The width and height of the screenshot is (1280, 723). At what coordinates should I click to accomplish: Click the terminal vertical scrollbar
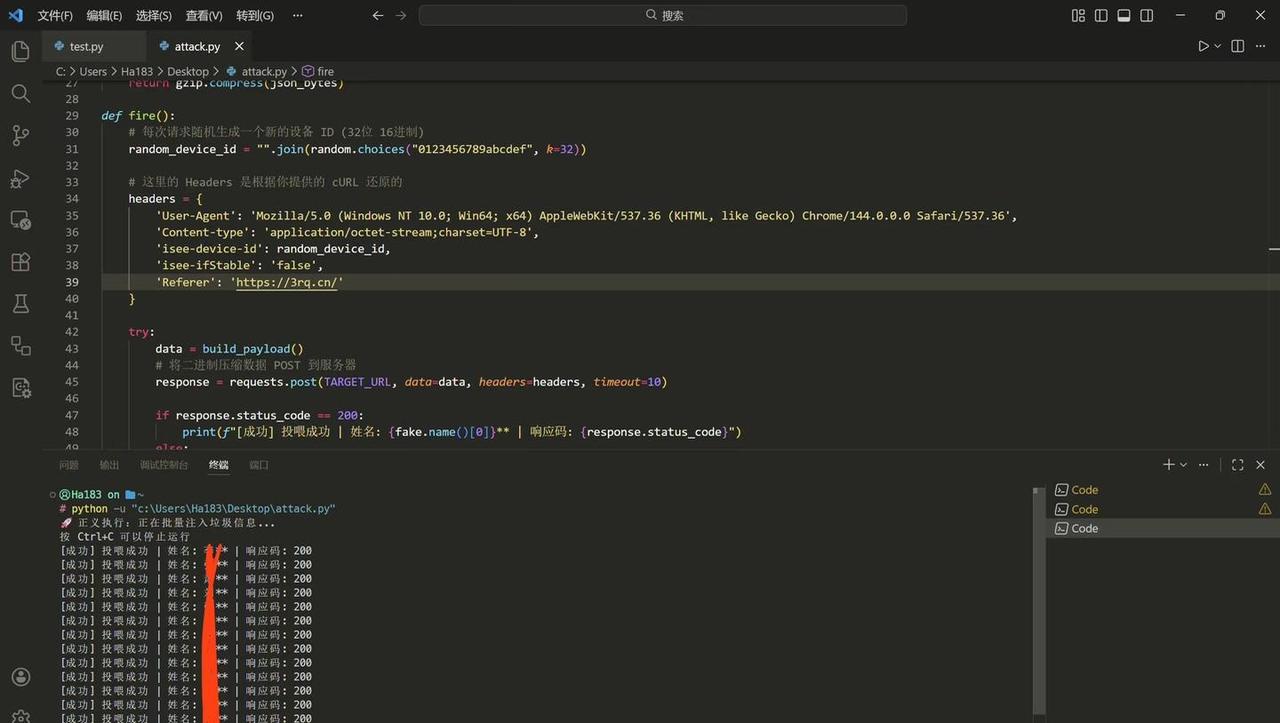click(1040, 600)
